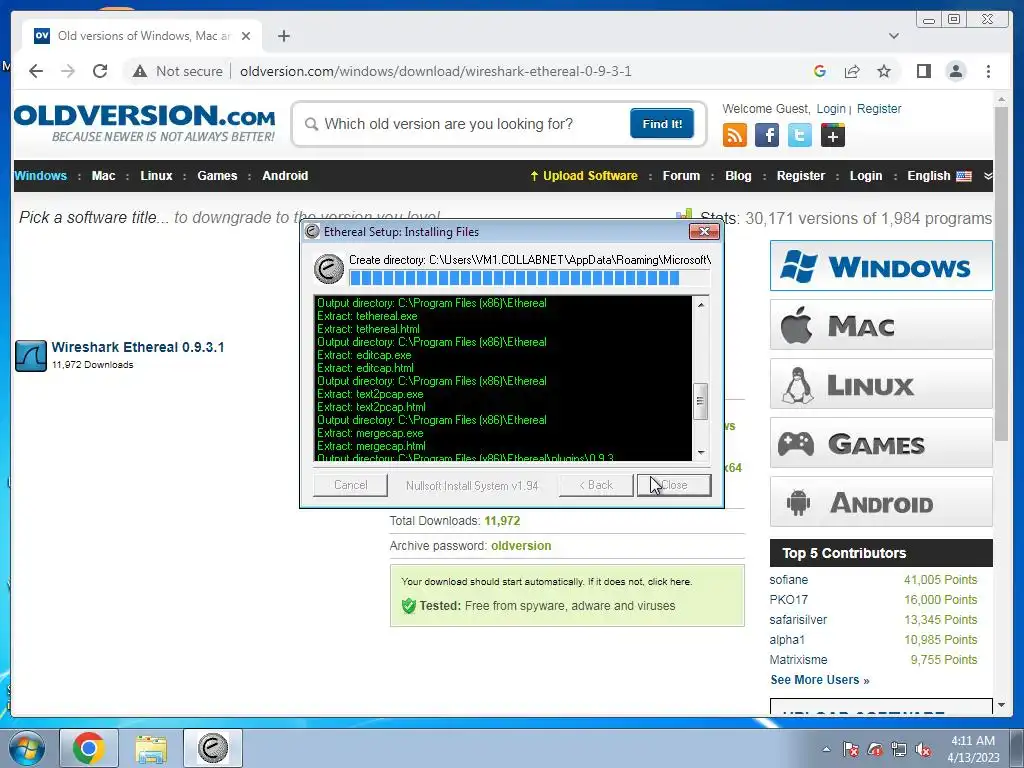Click the Linux platform banner button
This screenshot has width=1024, height=768.
pos(881,383)
